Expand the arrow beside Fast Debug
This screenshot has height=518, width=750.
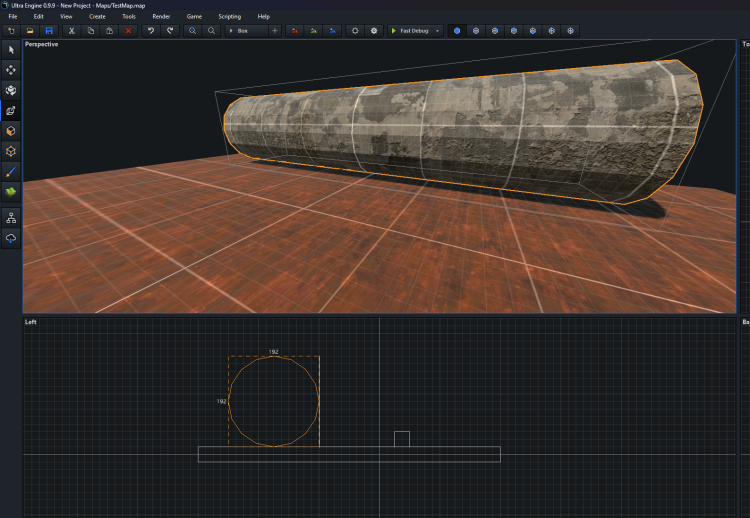437,31
